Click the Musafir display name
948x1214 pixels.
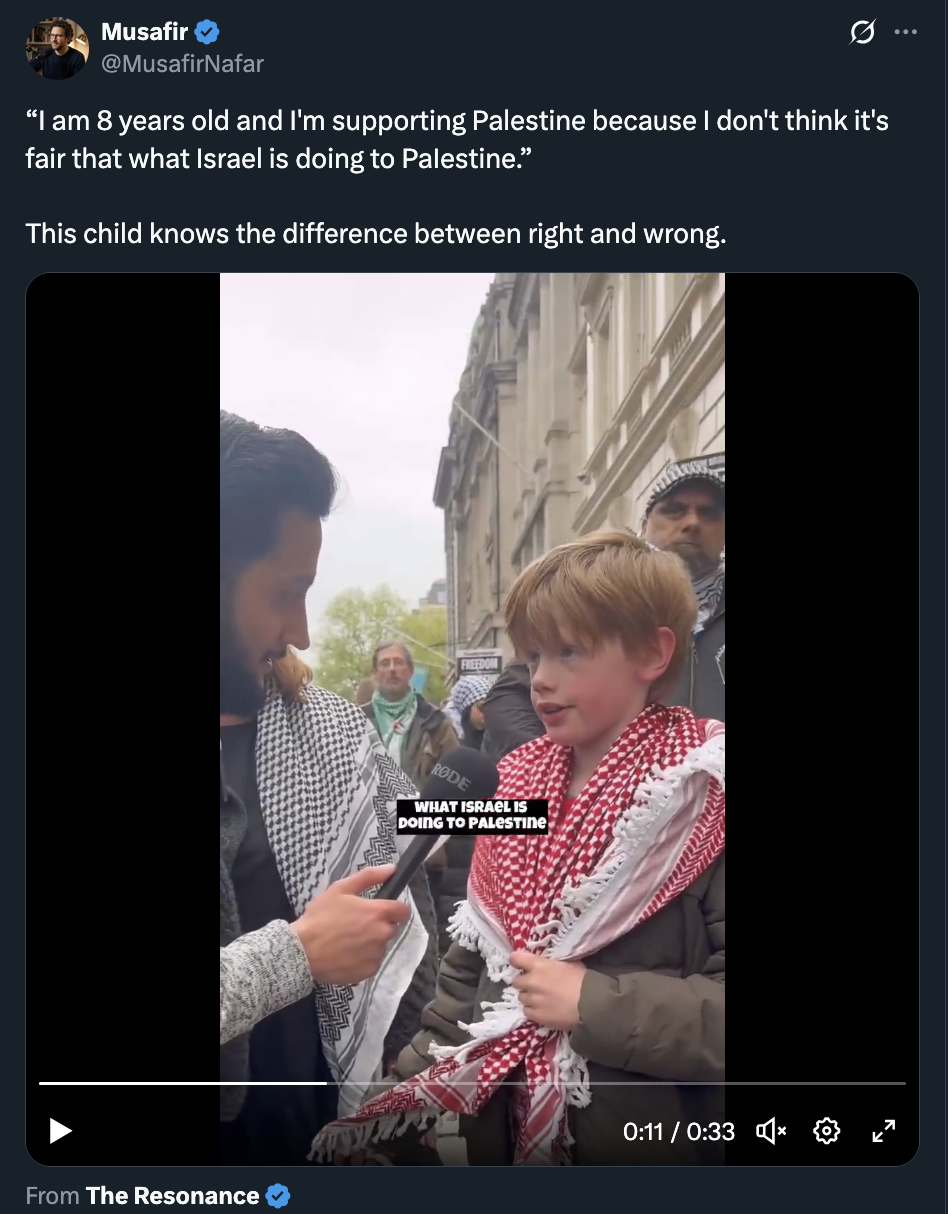[x=144, y=33]
